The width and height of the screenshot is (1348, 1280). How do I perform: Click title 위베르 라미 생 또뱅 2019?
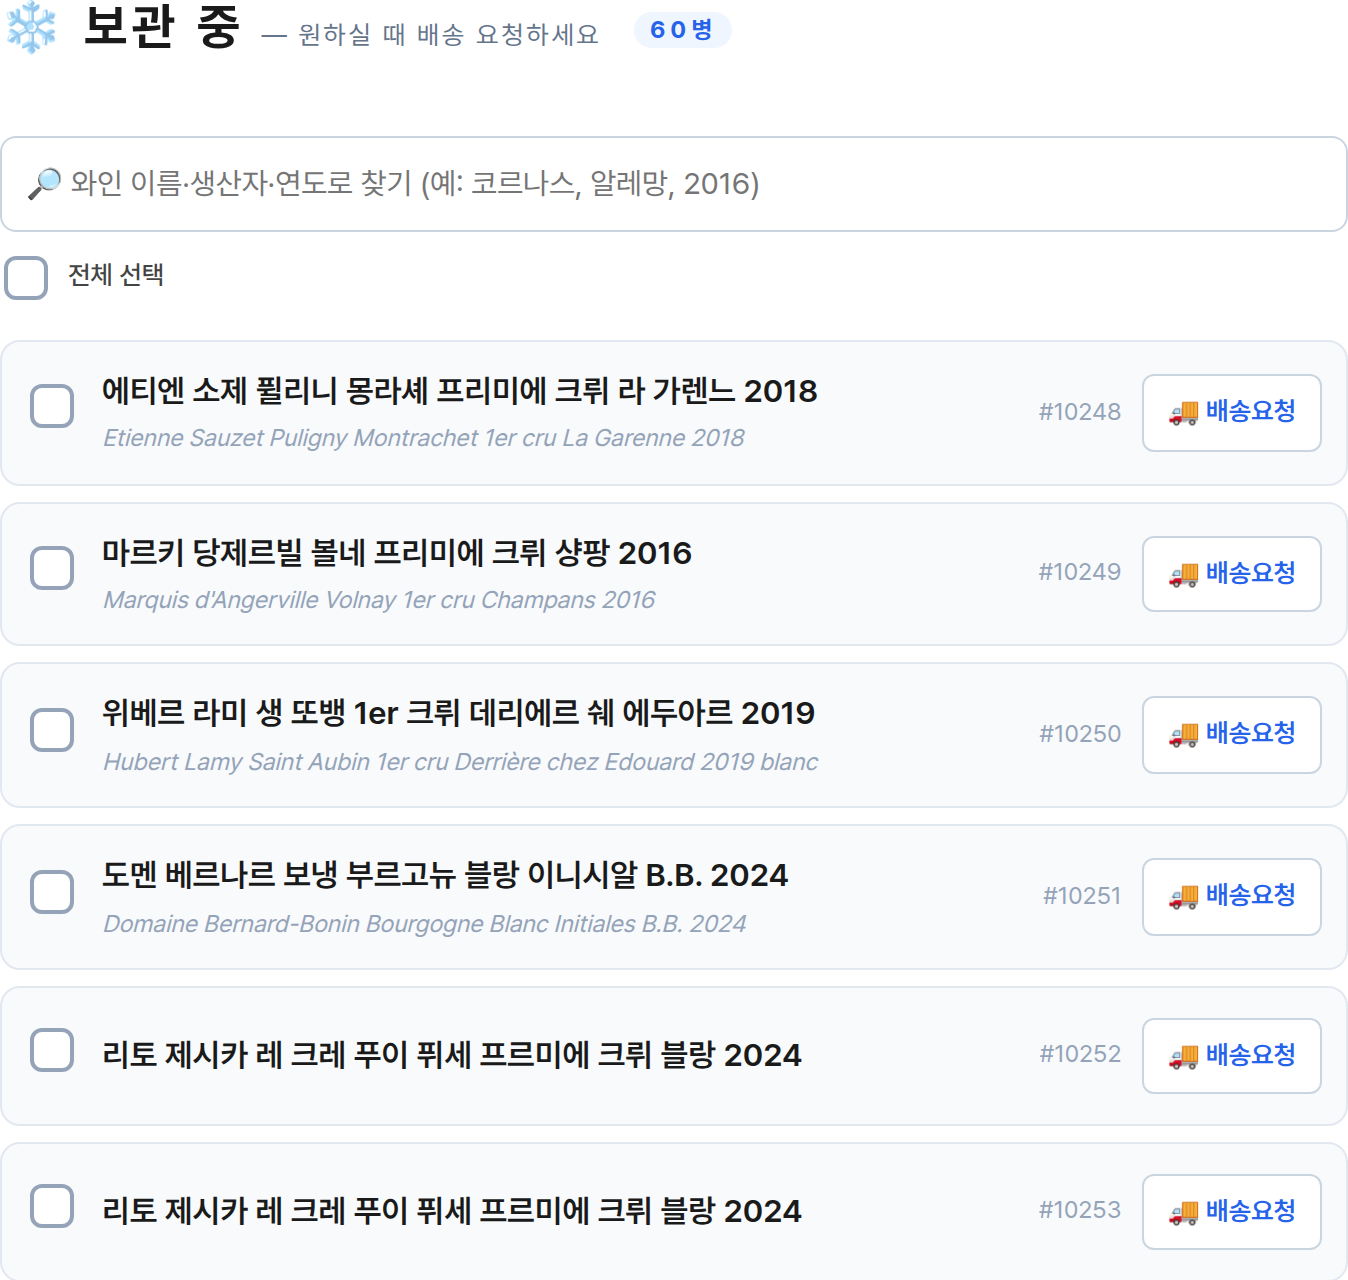[x=458, y=713]
